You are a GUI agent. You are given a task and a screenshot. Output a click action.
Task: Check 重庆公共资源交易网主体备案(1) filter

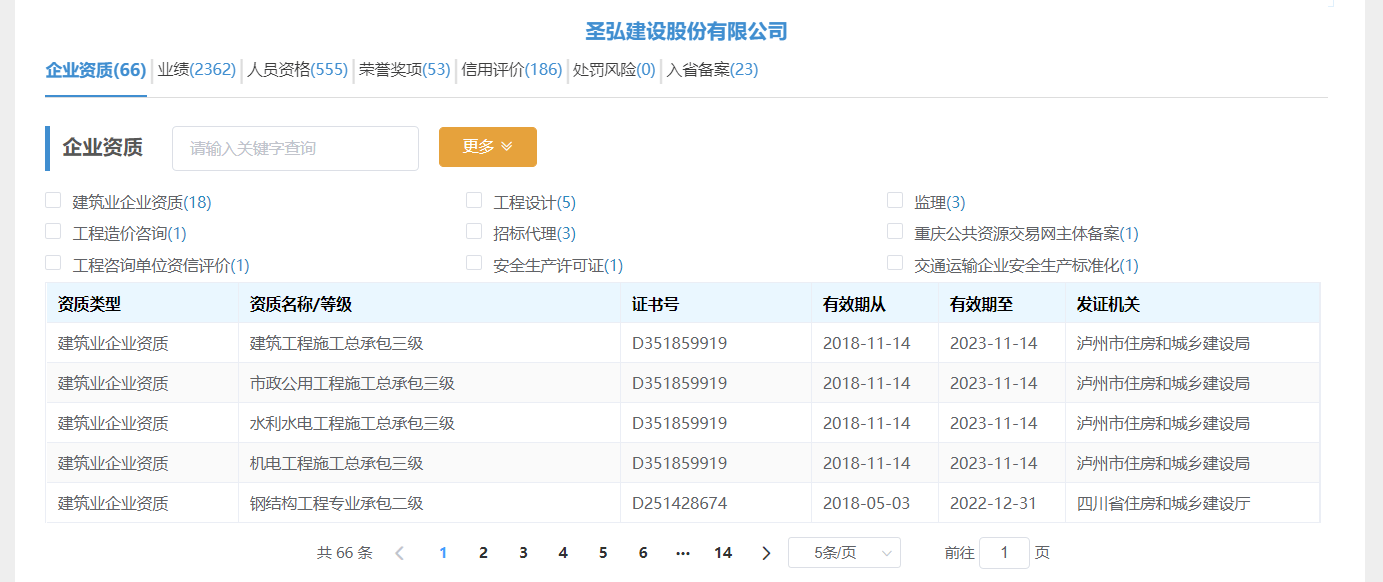(x=895, y=231)
